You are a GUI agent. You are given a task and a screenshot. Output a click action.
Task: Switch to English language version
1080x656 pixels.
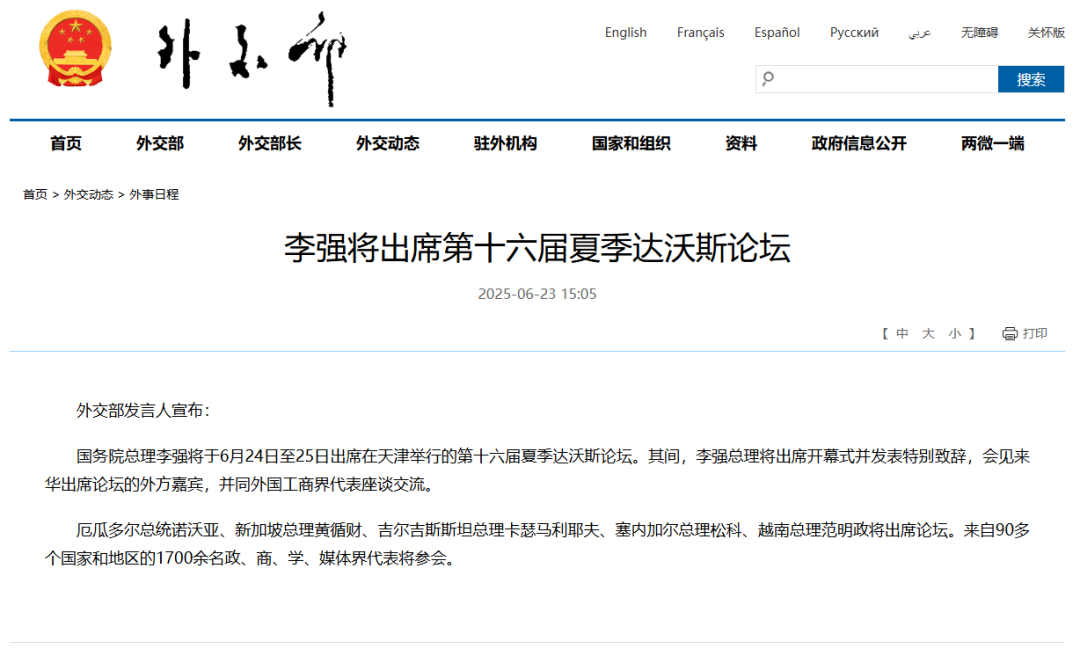[625, 32]
